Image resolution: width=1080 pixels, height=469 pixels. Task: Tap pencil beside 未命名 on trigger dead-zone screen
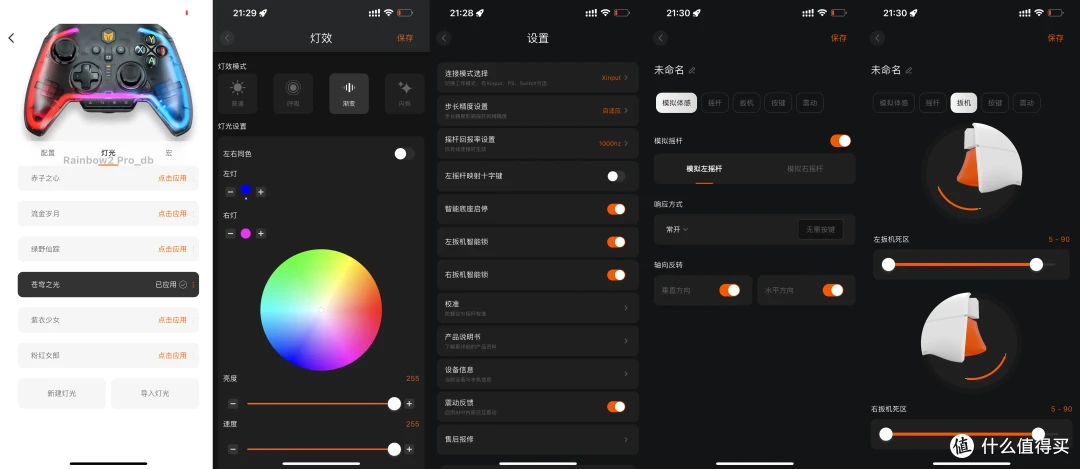[909, 70]
